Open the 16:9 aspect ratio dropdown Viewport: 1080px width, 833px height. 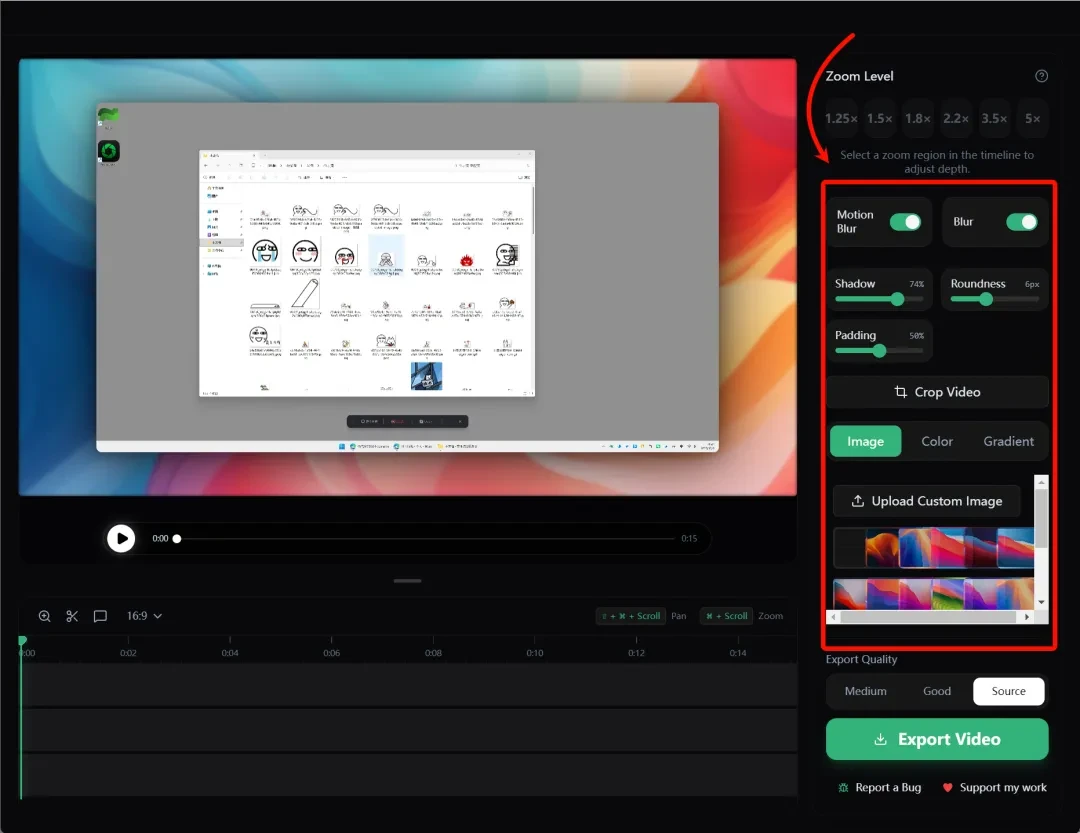coord(144,616)
